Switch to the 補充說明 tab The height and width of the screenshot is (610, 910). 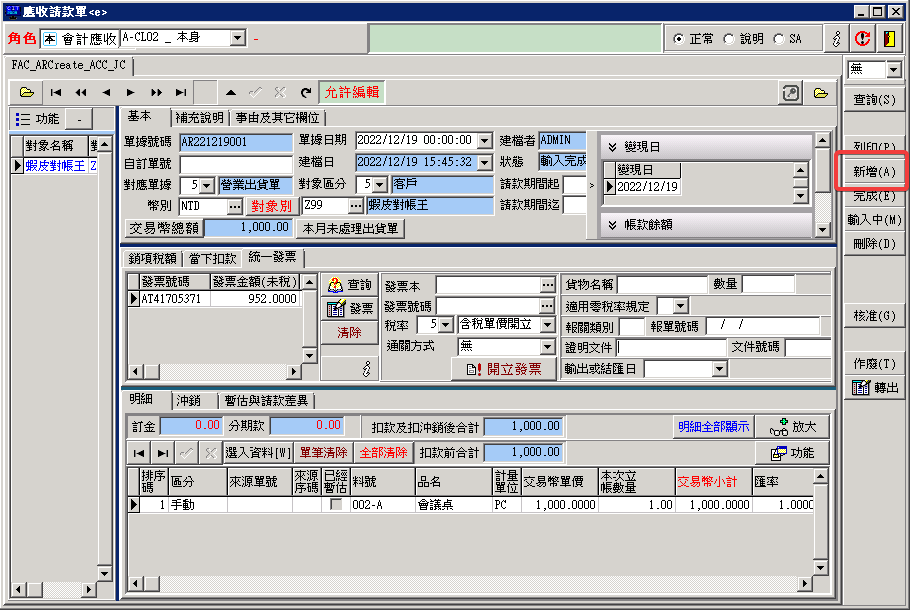click(x=200, y=118)
